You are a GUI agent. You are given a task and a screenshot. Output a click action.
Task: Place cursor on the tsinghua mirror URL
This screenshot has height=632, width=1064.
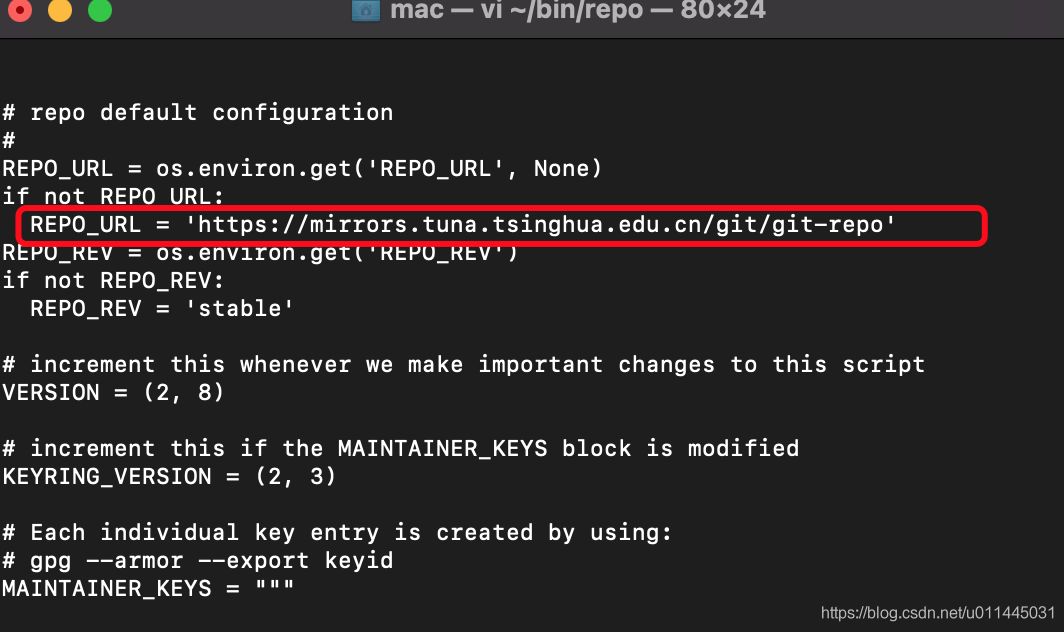[x=541, y=225]
